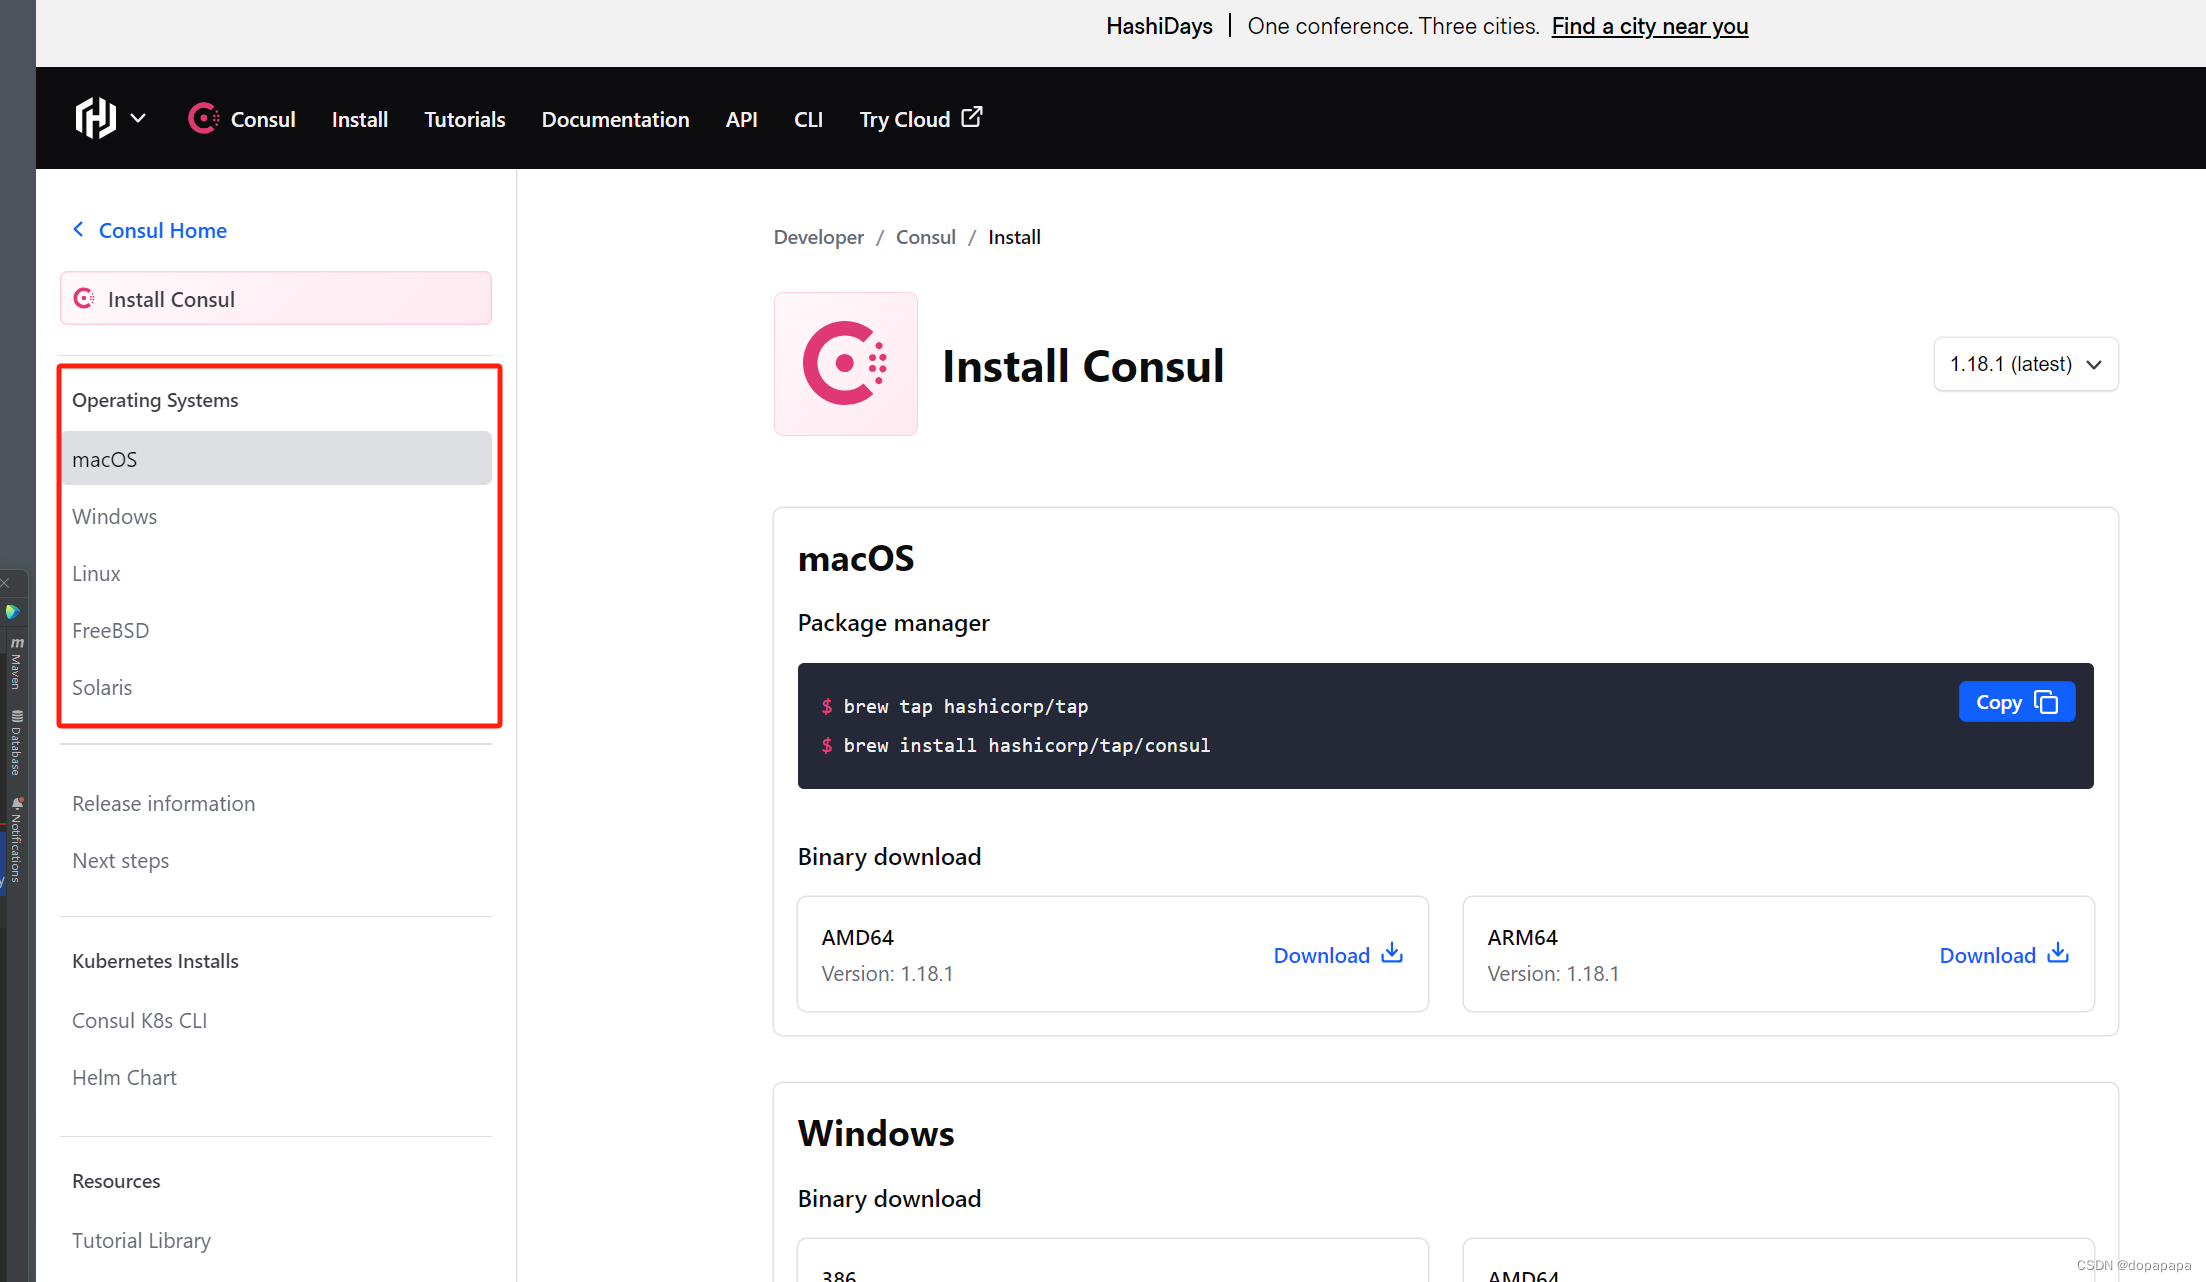Click the HashiCorp menu expander icon top-left
Image resolution: width=2206 pixels, height=1282 pixels.
pyautogui.click(x=136, y=118)
